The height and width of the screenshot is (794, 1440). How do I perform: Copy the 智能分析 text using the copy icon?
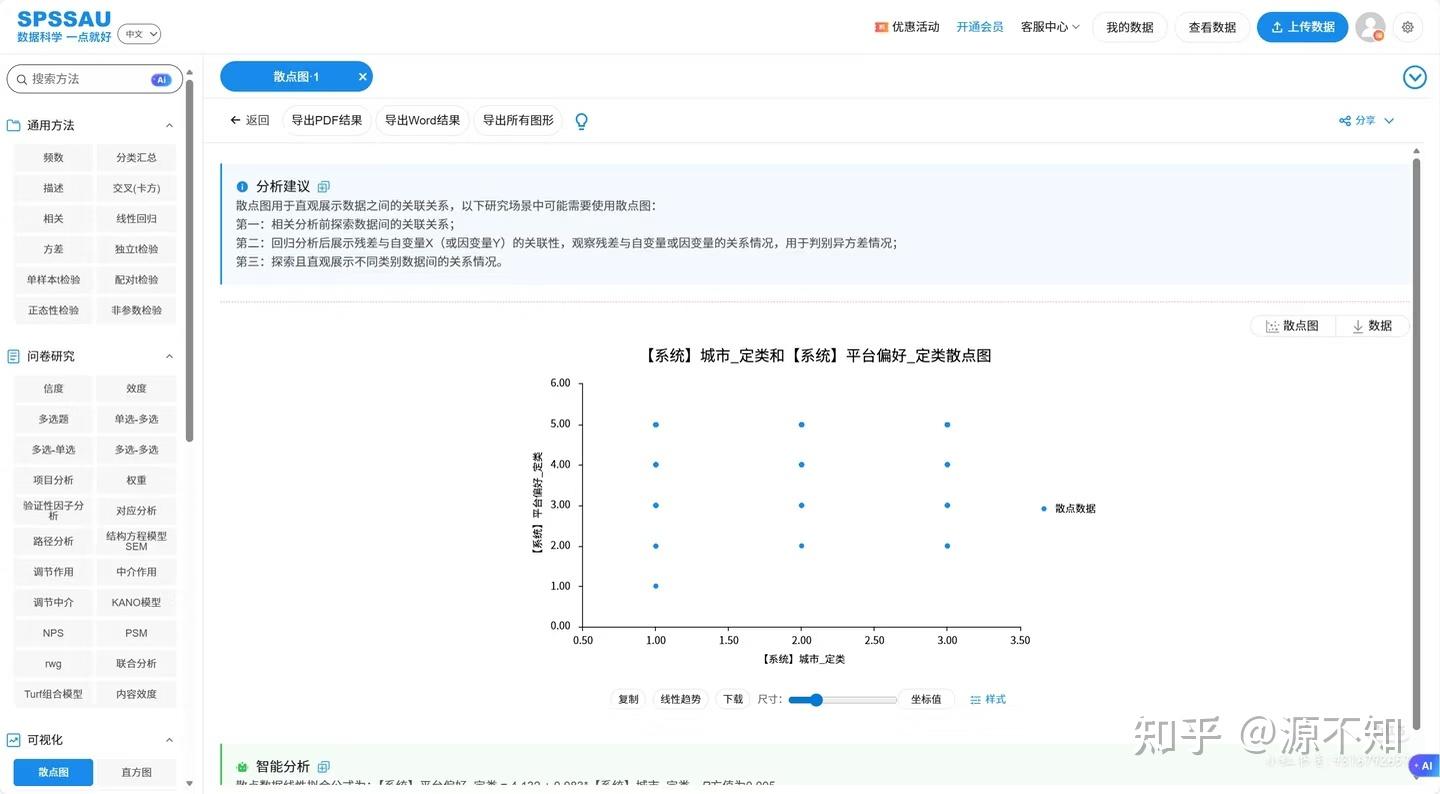(x=323, y=767)
